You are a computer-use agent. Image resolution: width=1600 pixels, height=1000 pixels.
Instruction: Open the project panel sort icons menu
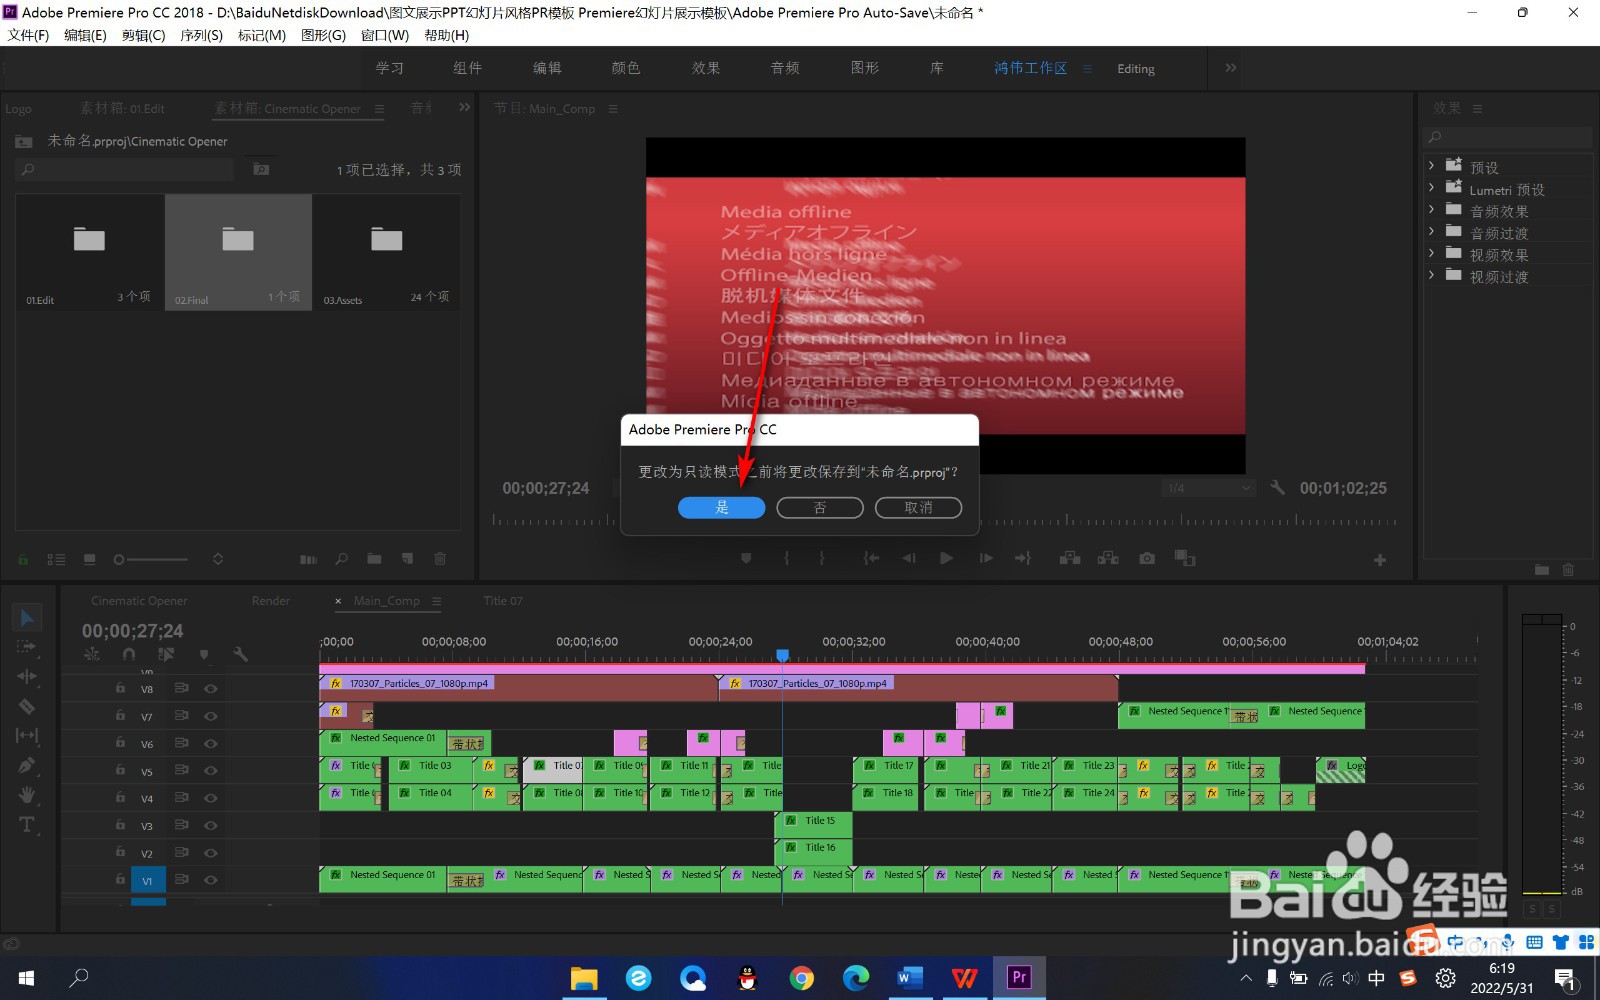(x=218, y=559)
